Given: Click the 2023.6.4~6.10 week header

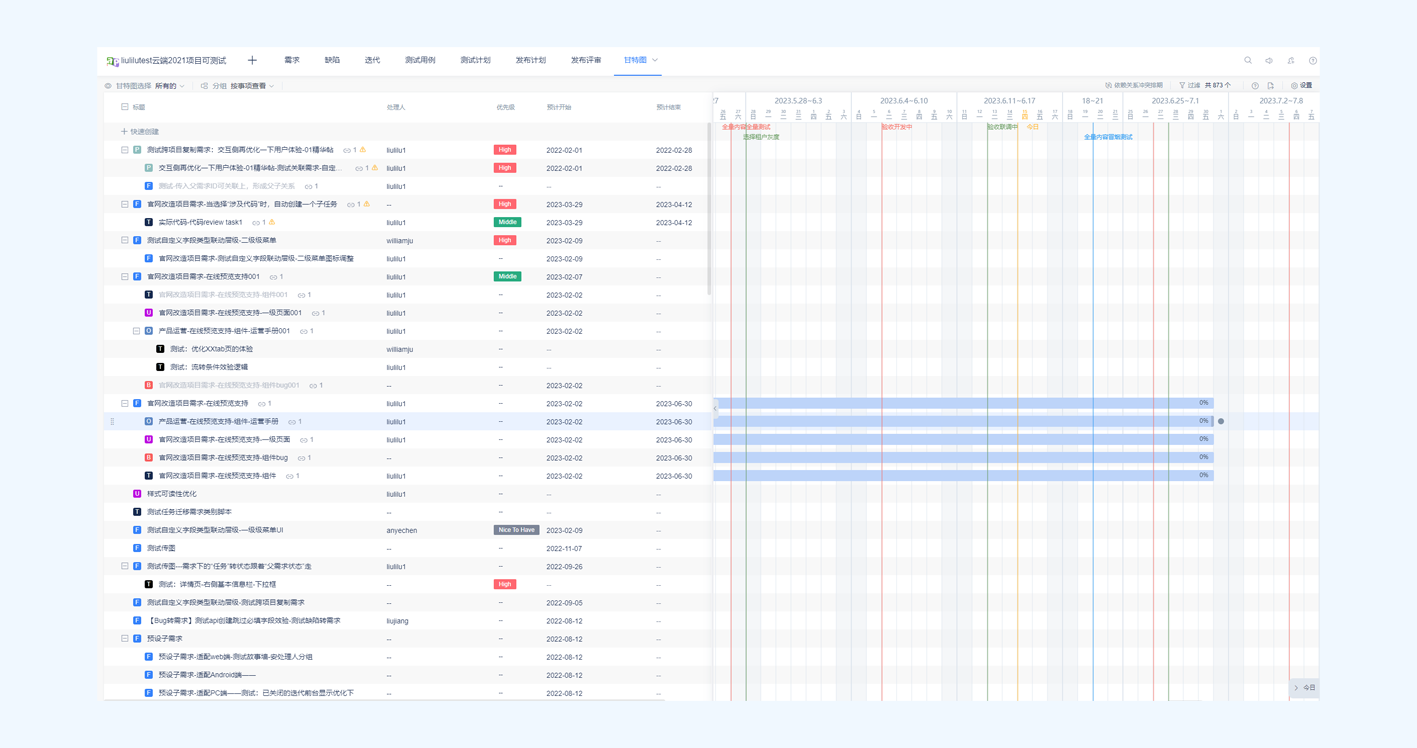Looking at the screenshot, I should [x=904, y=101].
